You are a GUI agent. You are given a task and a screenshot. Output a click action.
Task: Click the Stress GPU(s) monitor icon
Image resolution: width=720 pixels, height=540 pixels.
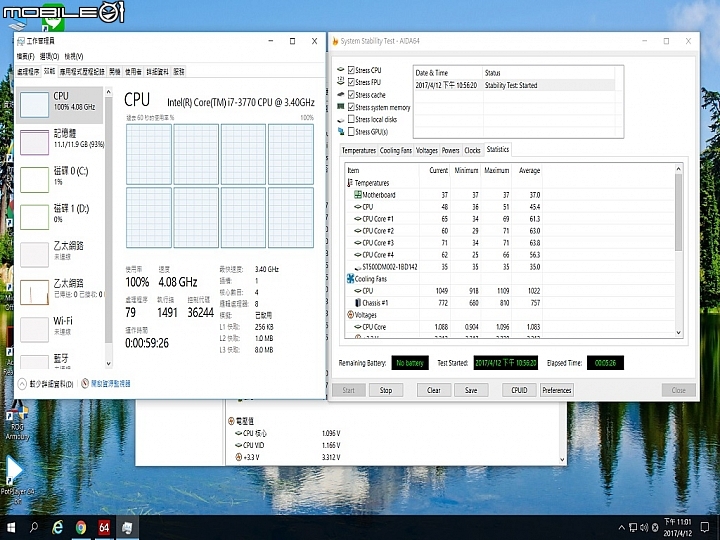pyautogui.click(x=341, y=132)
